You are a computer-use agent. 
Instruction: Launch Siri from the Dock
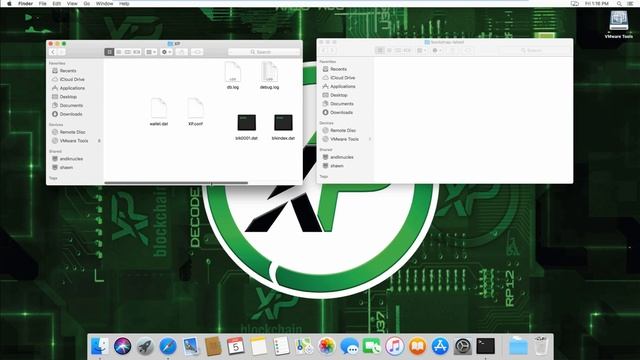tap(122, 346)
